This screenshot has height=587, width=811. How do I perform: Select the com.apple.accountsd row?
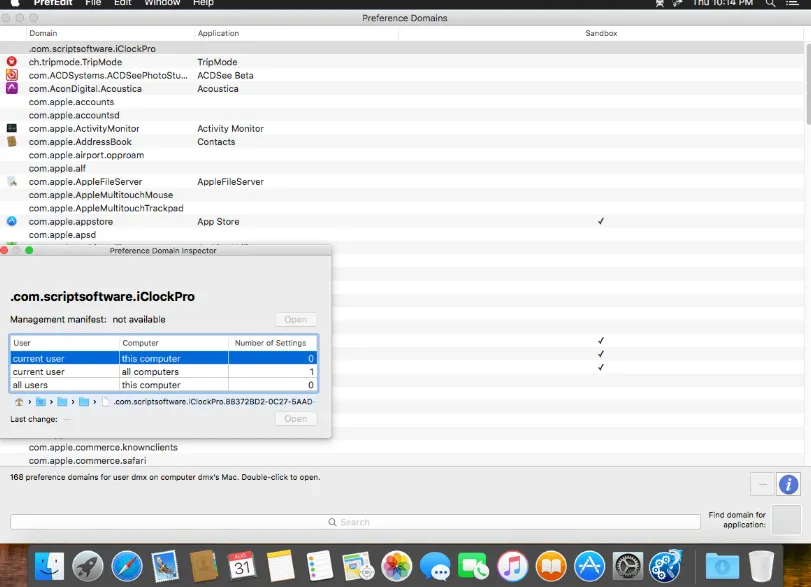point(402,115)
